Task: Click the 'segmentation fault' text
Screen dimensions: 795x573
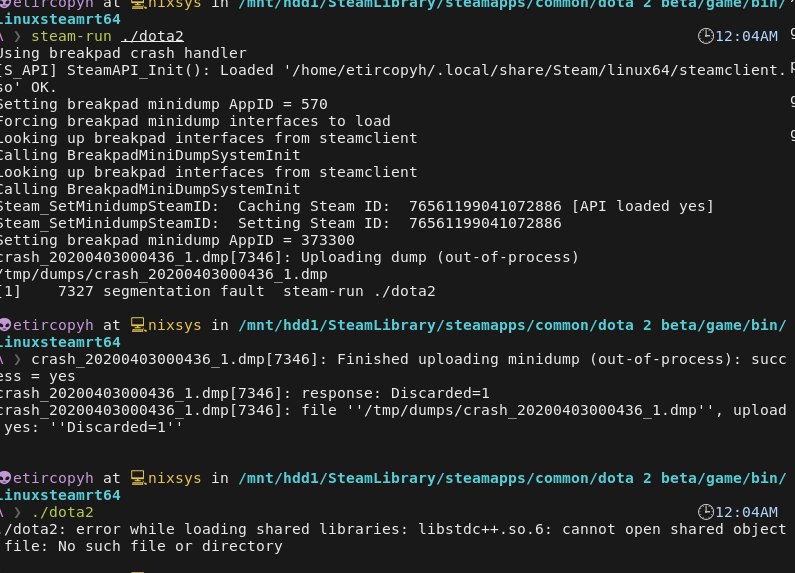Action: click(x=184, y=292)
